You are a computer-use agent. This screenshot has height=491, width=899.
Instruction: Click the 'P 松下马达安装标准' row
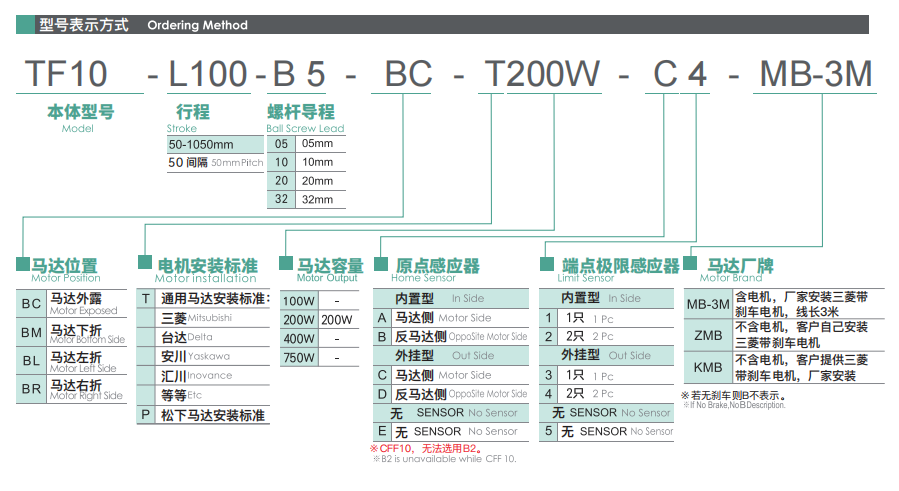coord(204,415)
